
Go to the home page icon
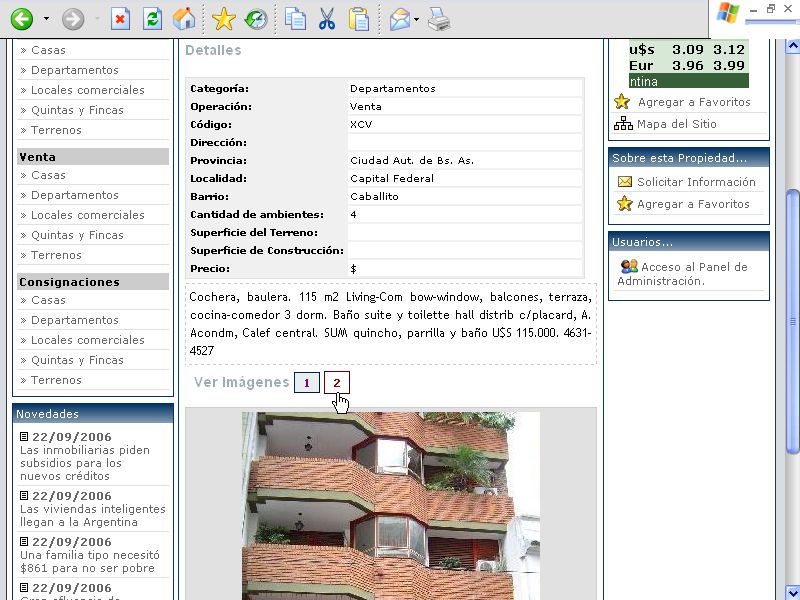click(x=184, y=19)
